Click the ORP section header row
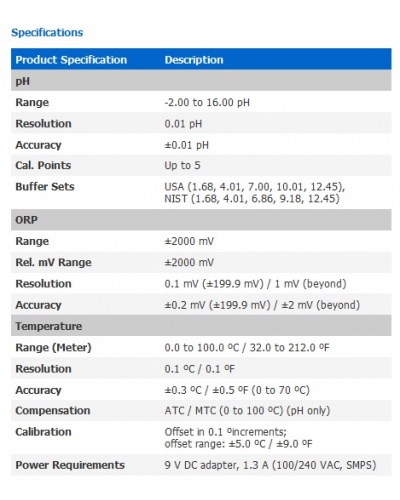This screenshot has height=500, width=400. 201,220
